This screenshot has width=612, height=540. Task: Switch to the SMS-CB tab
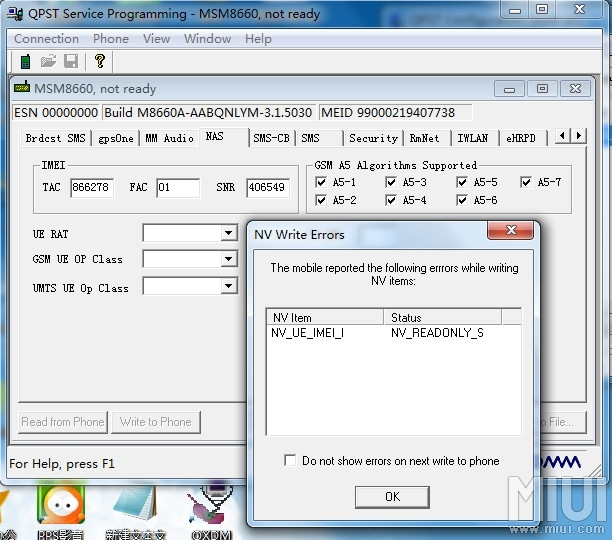(x=271, y=138)
